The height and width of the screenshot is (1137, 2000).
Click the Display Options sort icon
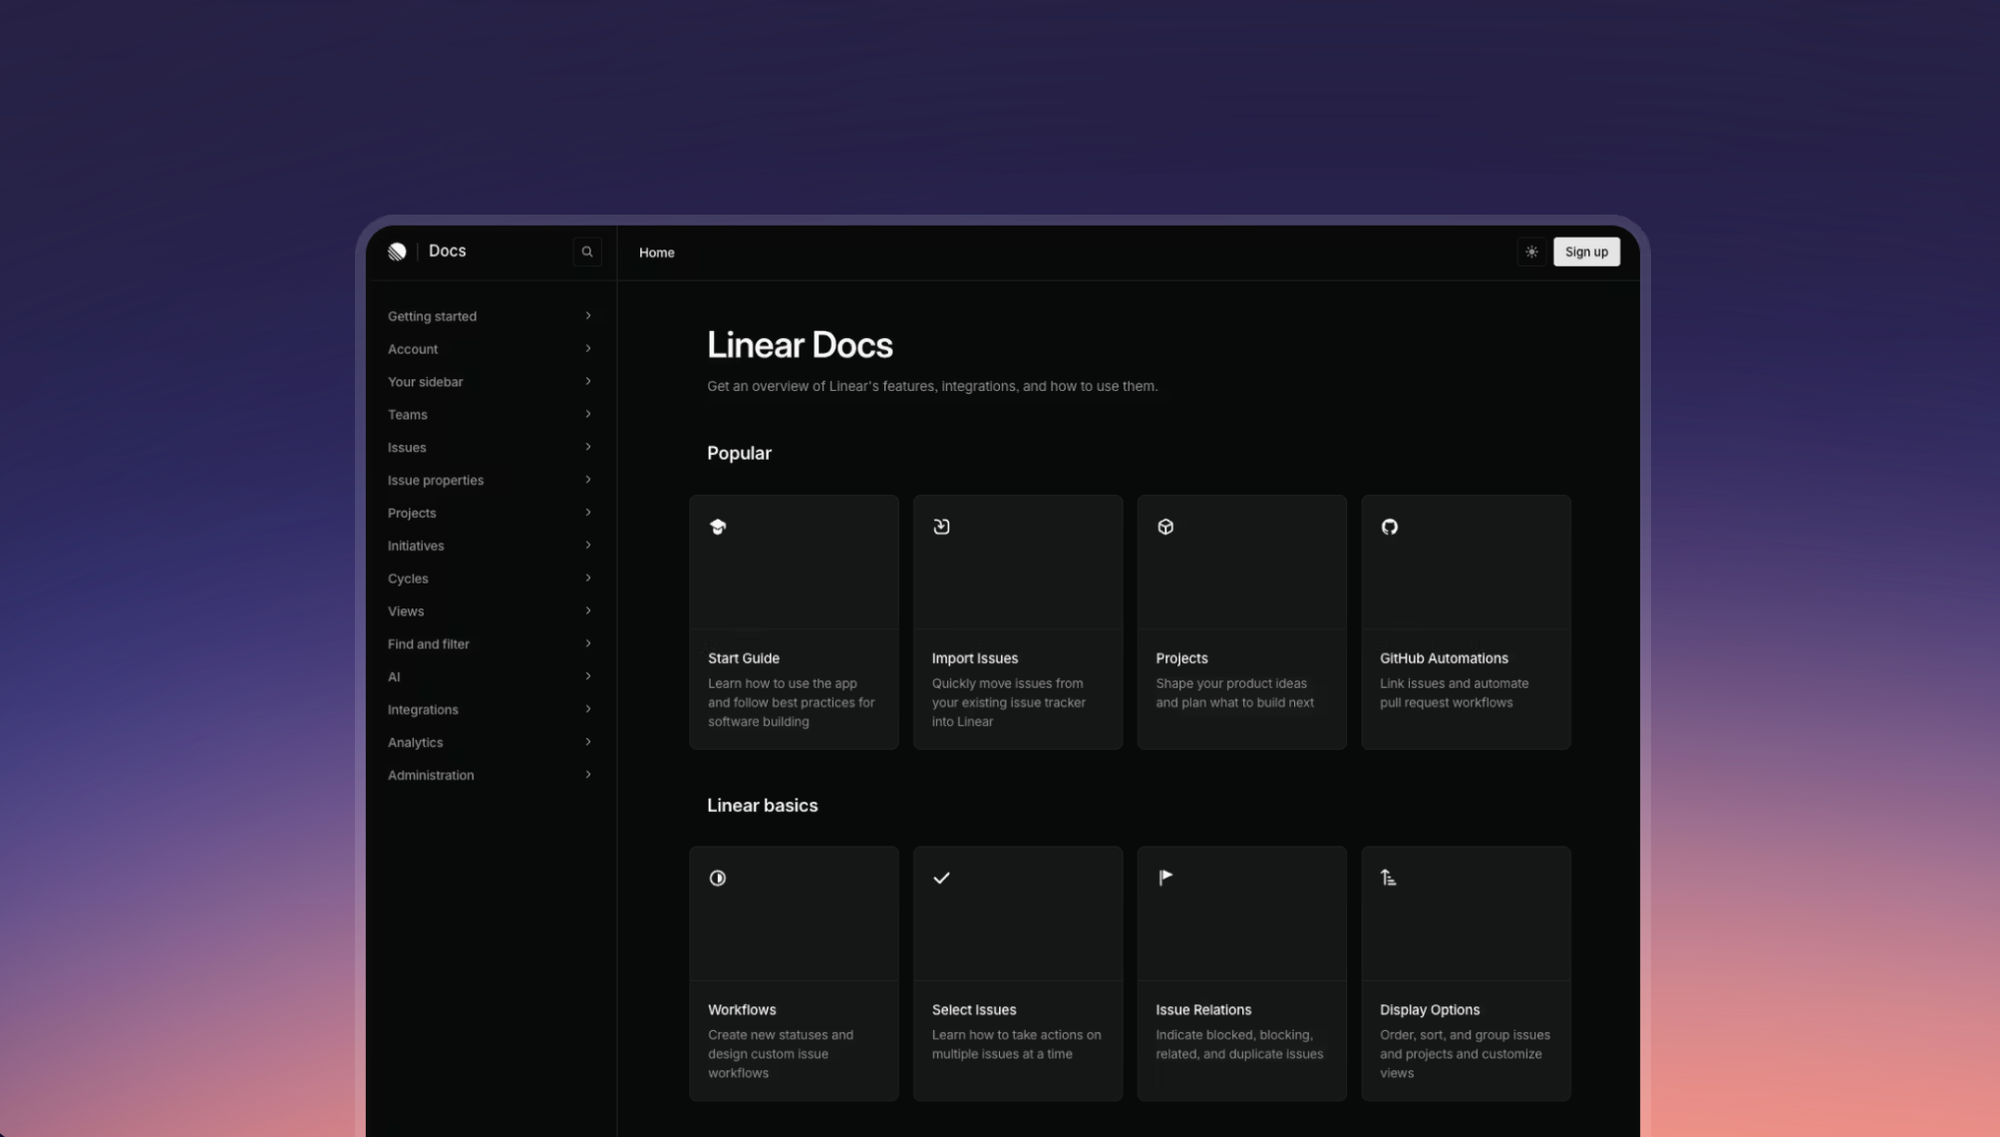(x=1388, y=878)
